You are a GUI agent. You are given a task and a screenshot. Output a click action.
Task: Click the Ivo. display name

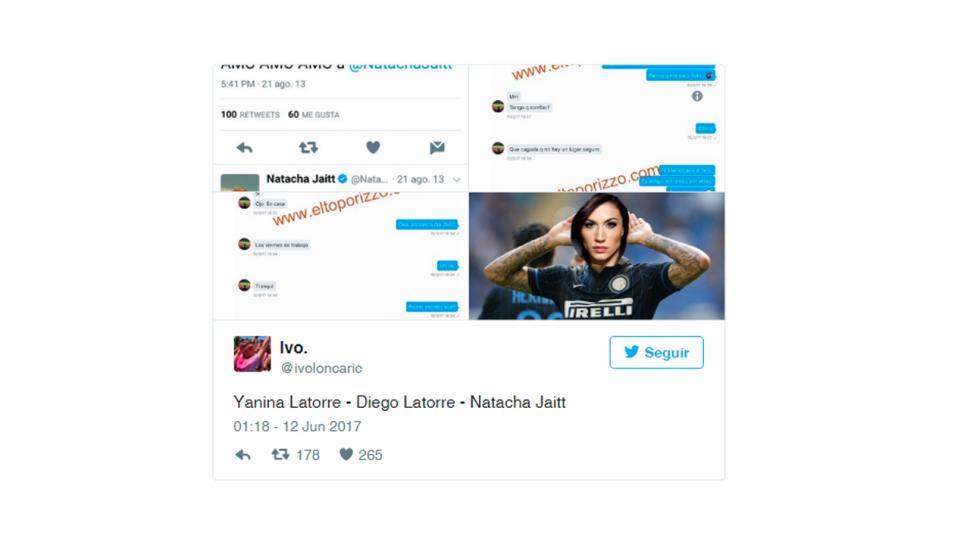[293, 348]
